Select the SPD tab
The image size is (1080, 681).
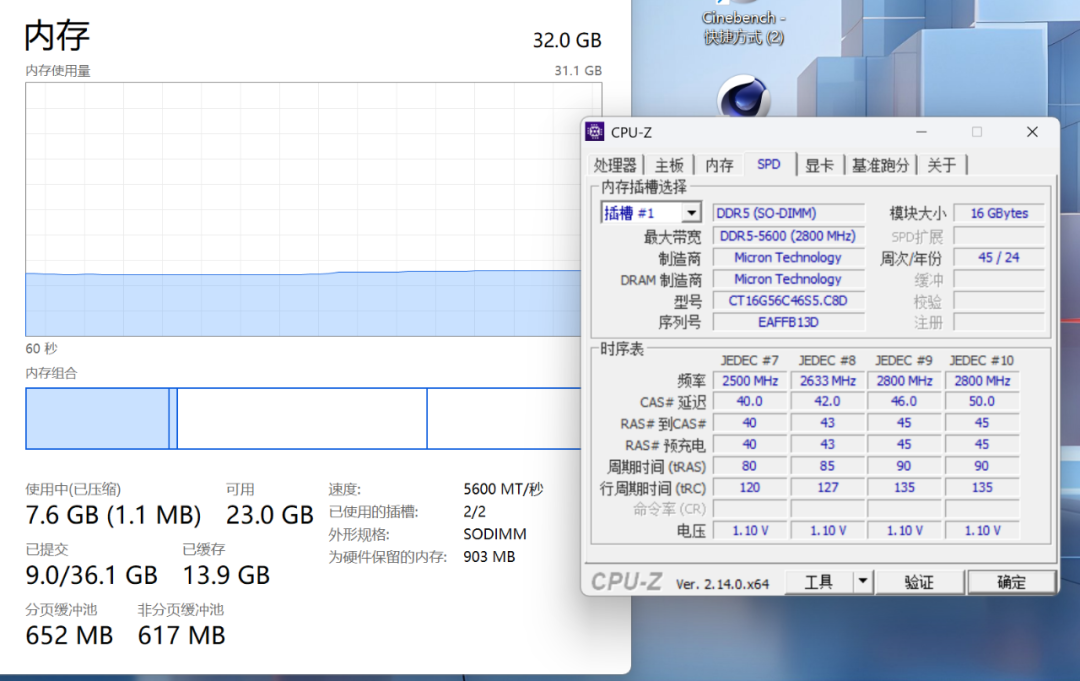point(769,165)
